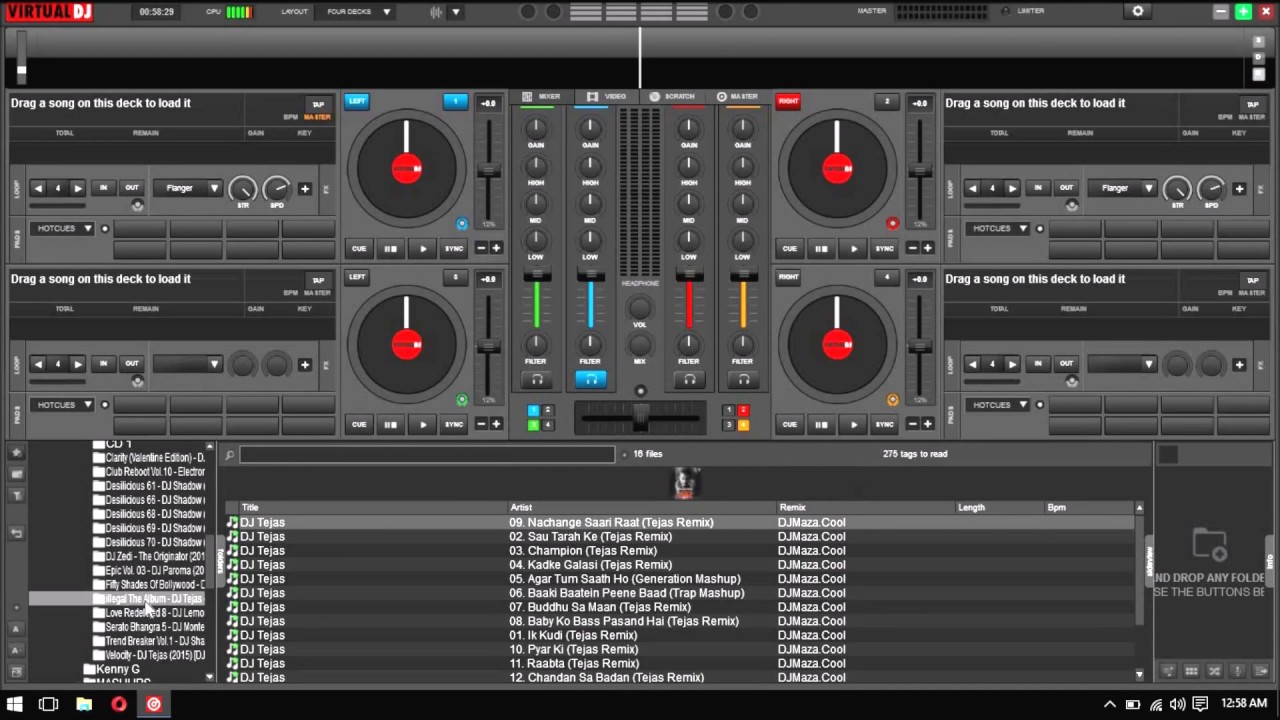Toggle deck 2 RIGHT crossfader assign
The height and width of the screenshot is (720, 1280).
788,101
